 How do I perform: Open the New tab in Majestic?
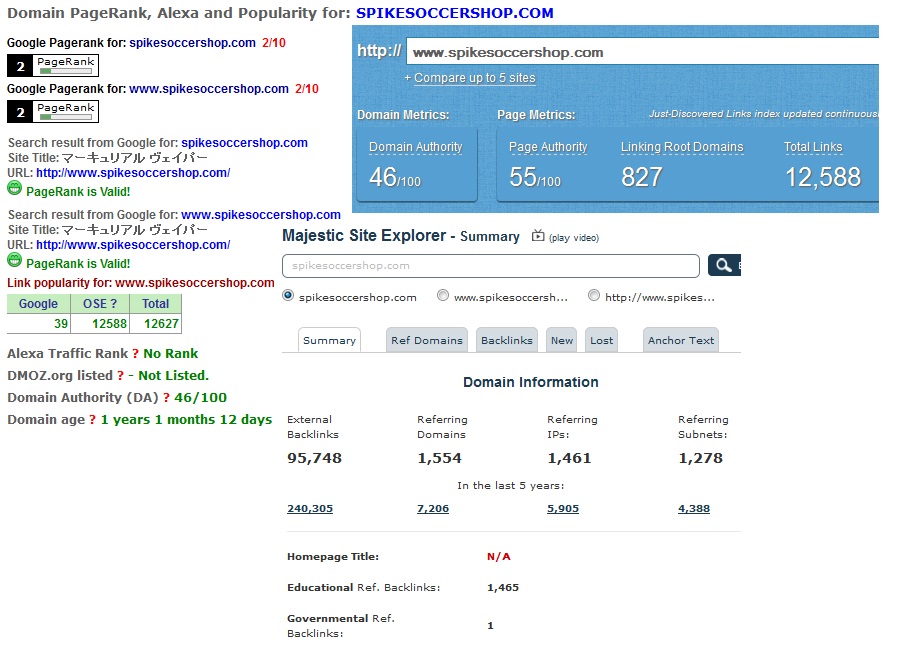pyautogui.click(x=562, y=340)
